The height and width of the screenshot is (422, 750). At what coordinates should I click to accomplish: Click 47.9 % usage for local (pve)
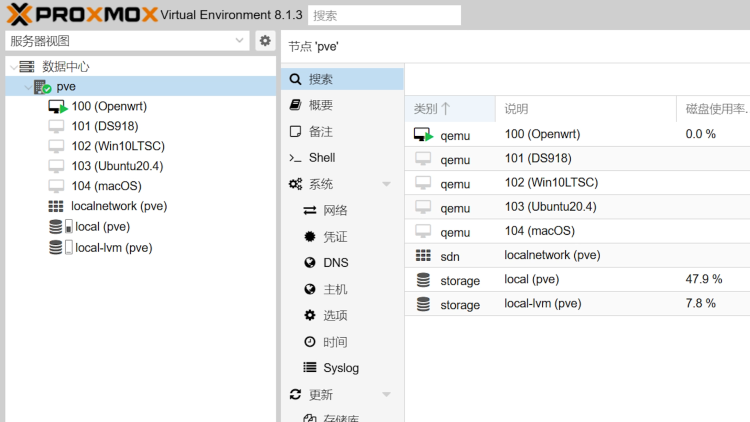704,279
